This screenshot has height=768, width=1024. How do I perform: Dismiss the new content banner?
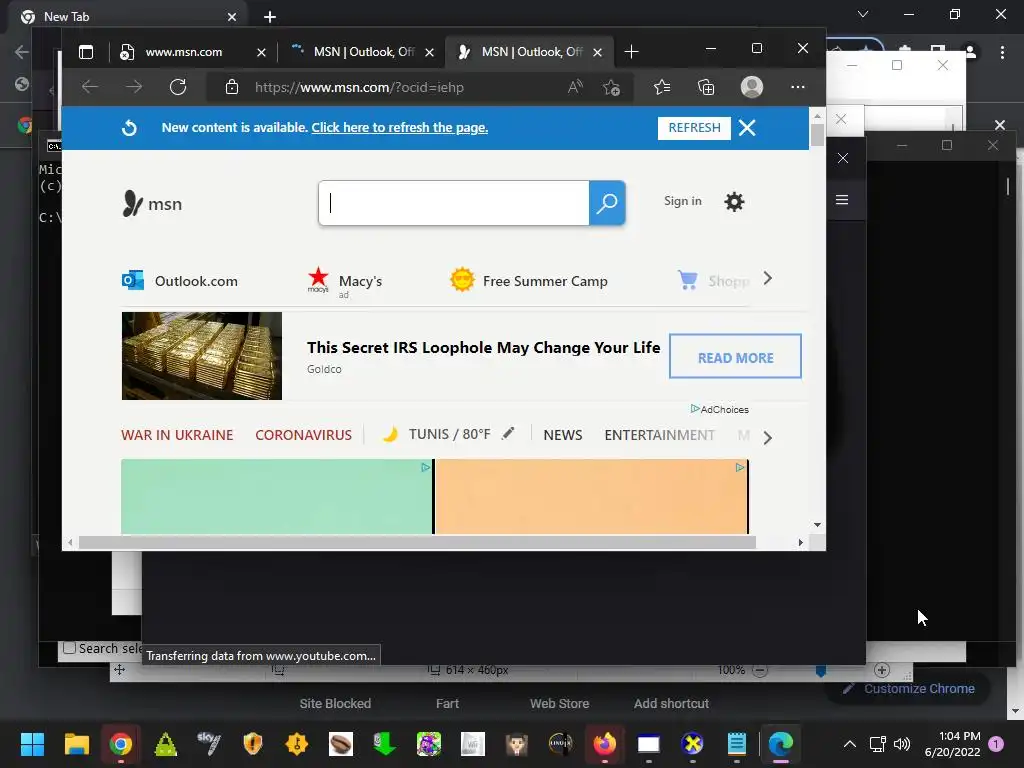(747, 128)
